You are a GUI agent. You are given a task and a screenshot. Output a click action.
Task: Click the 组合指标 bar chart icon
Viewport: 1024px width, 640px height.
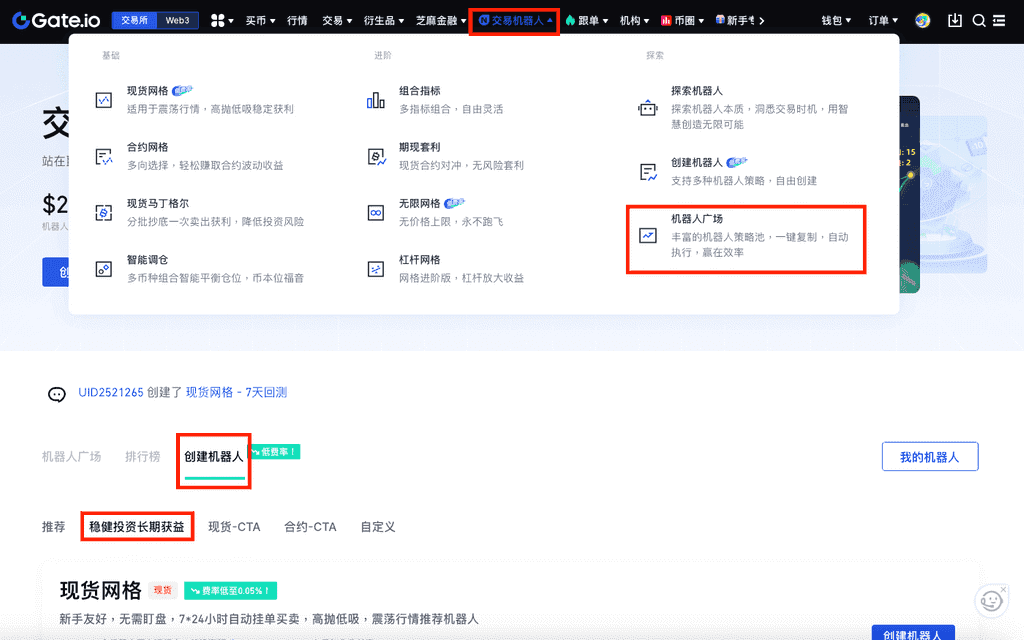(376, 100)
